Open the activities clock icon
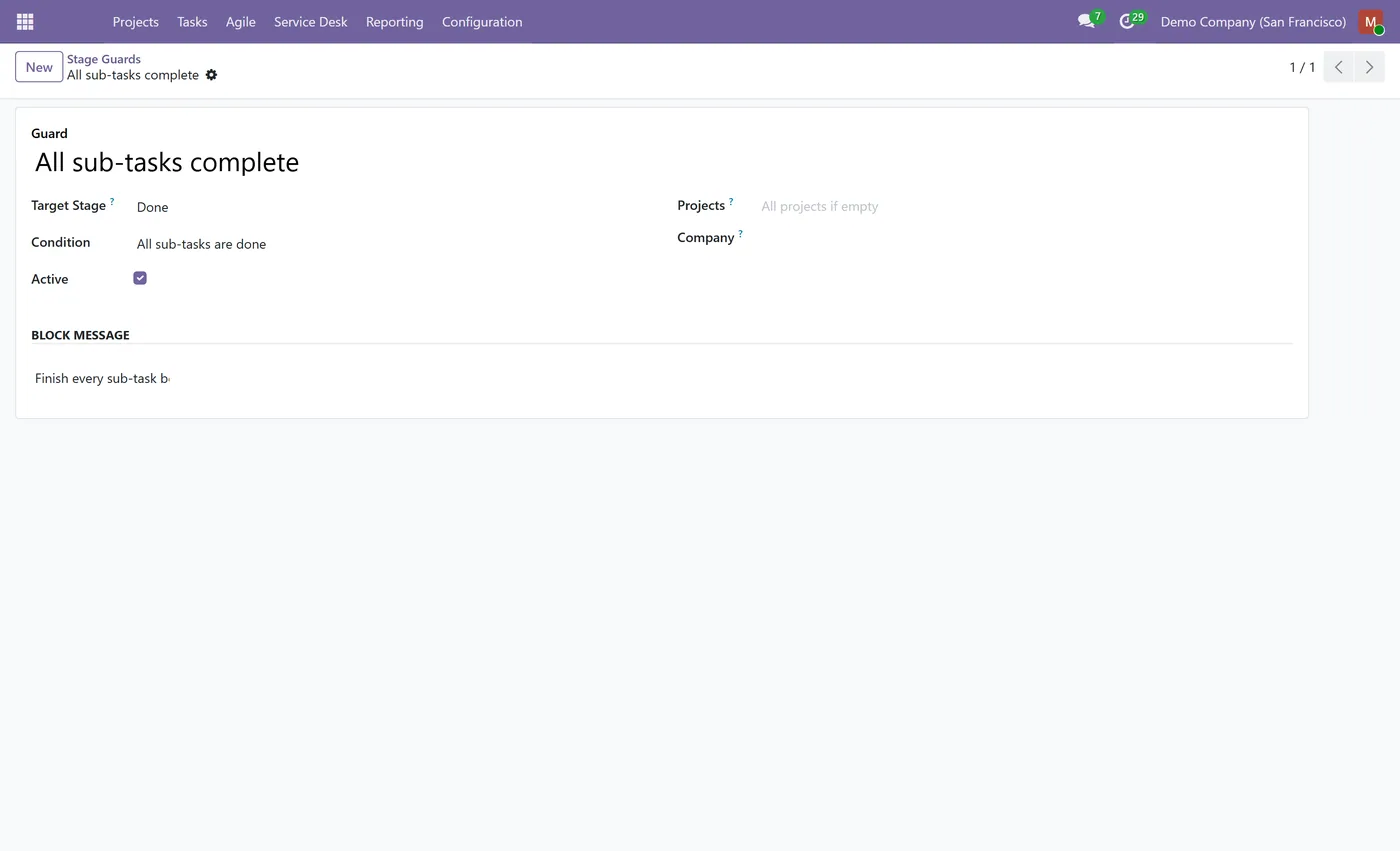Image resolution: width=1400 pixels, height=851 pixels. [1128, 22]
